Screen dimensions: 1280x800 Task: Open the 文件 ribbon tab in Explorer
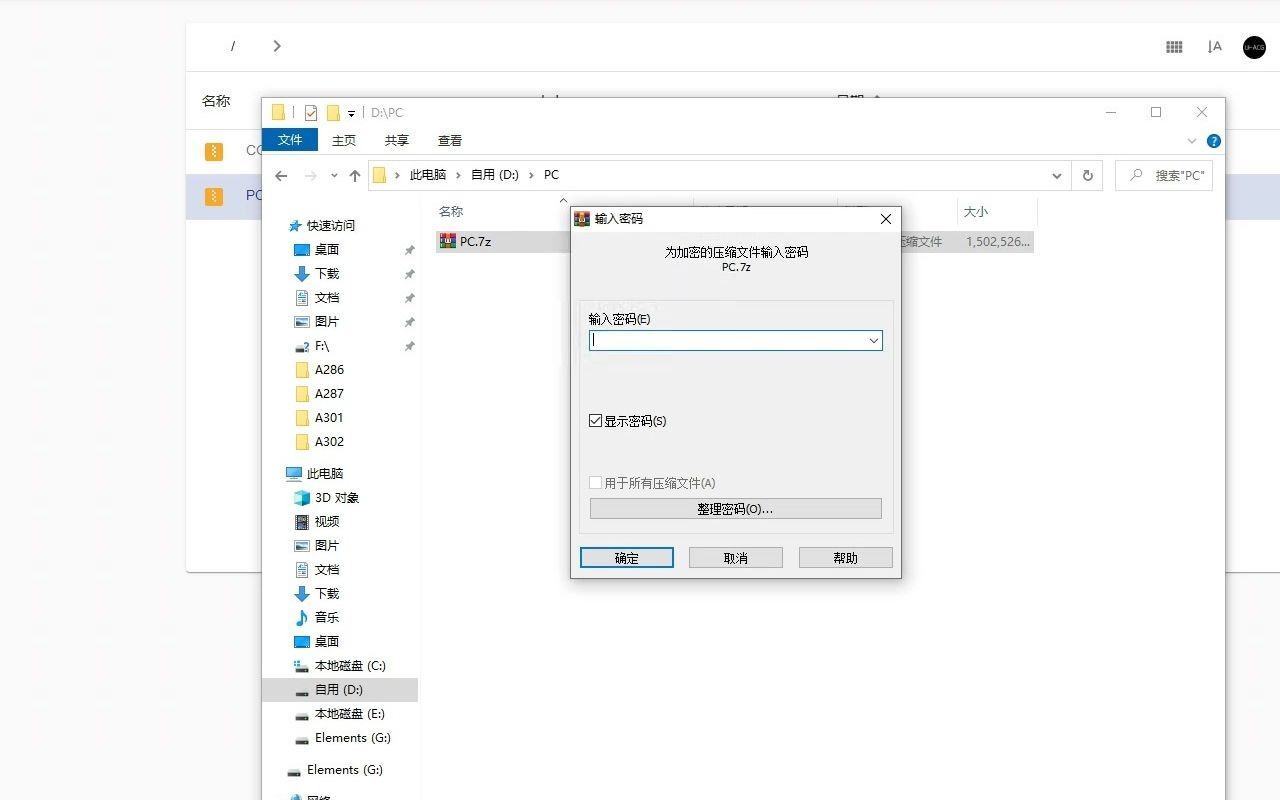(290, 140)
